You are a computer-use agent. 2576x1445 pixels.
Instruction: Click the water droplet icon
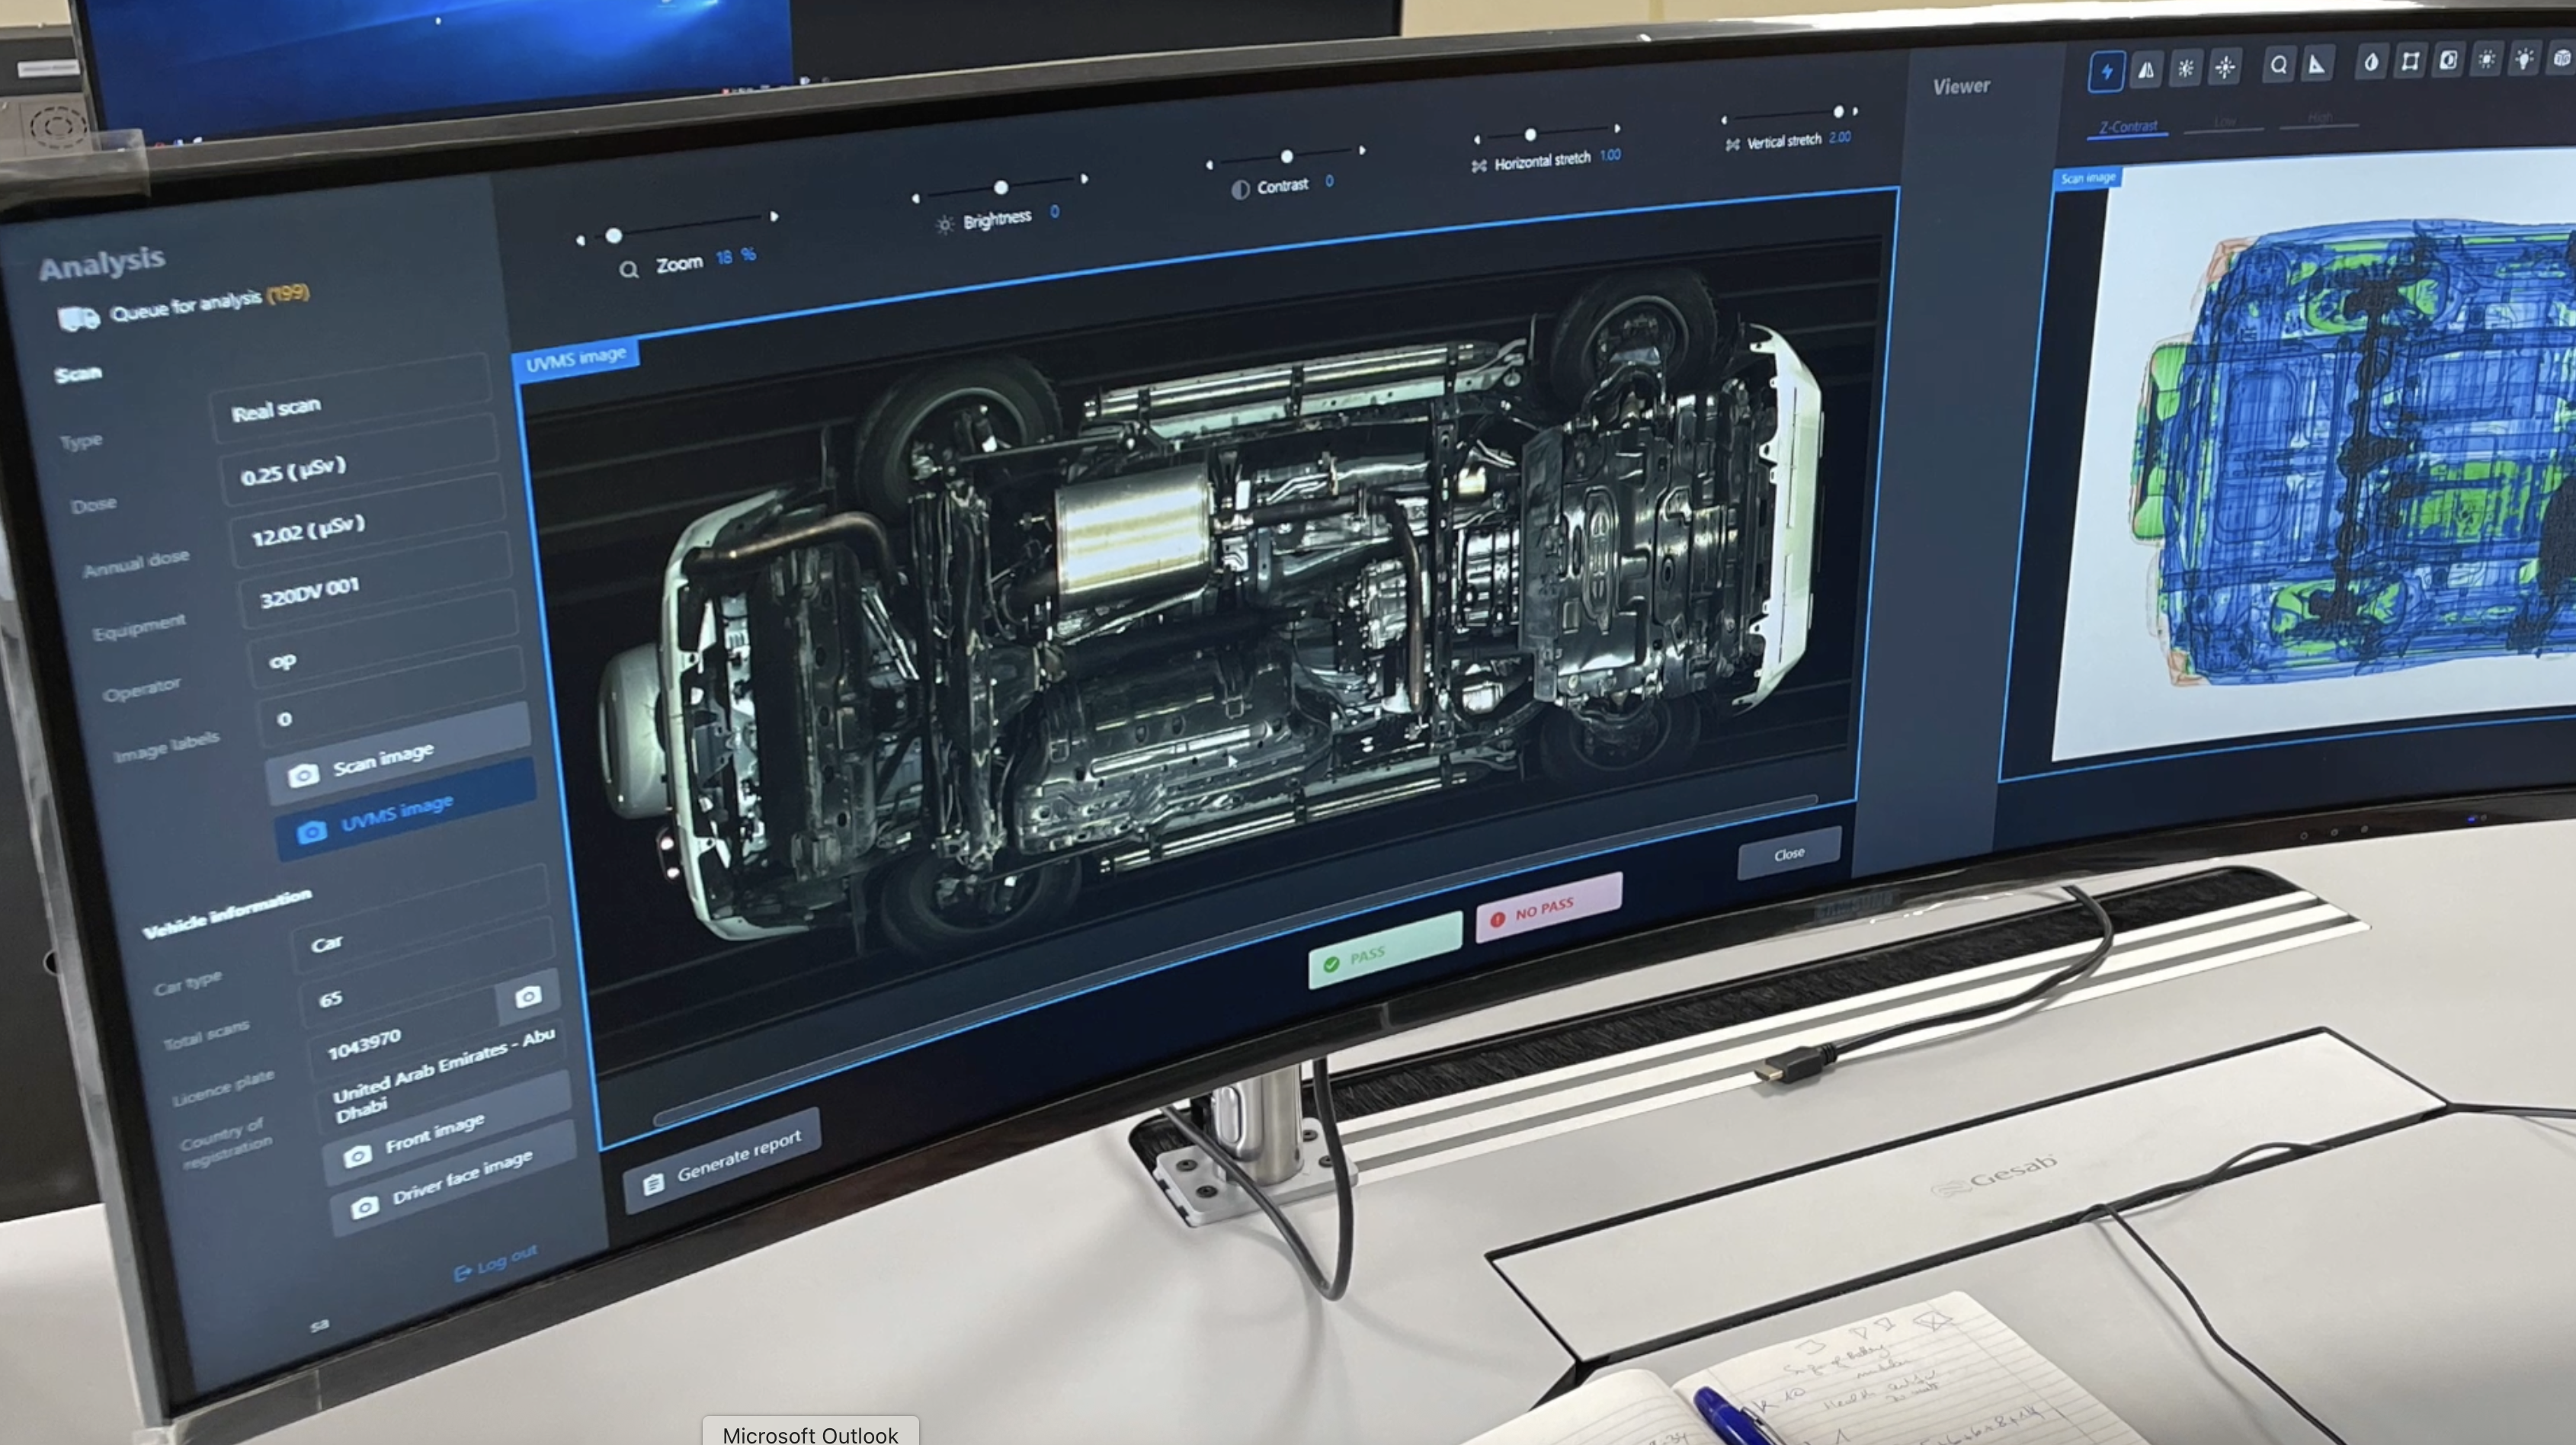pos(2371,62)
